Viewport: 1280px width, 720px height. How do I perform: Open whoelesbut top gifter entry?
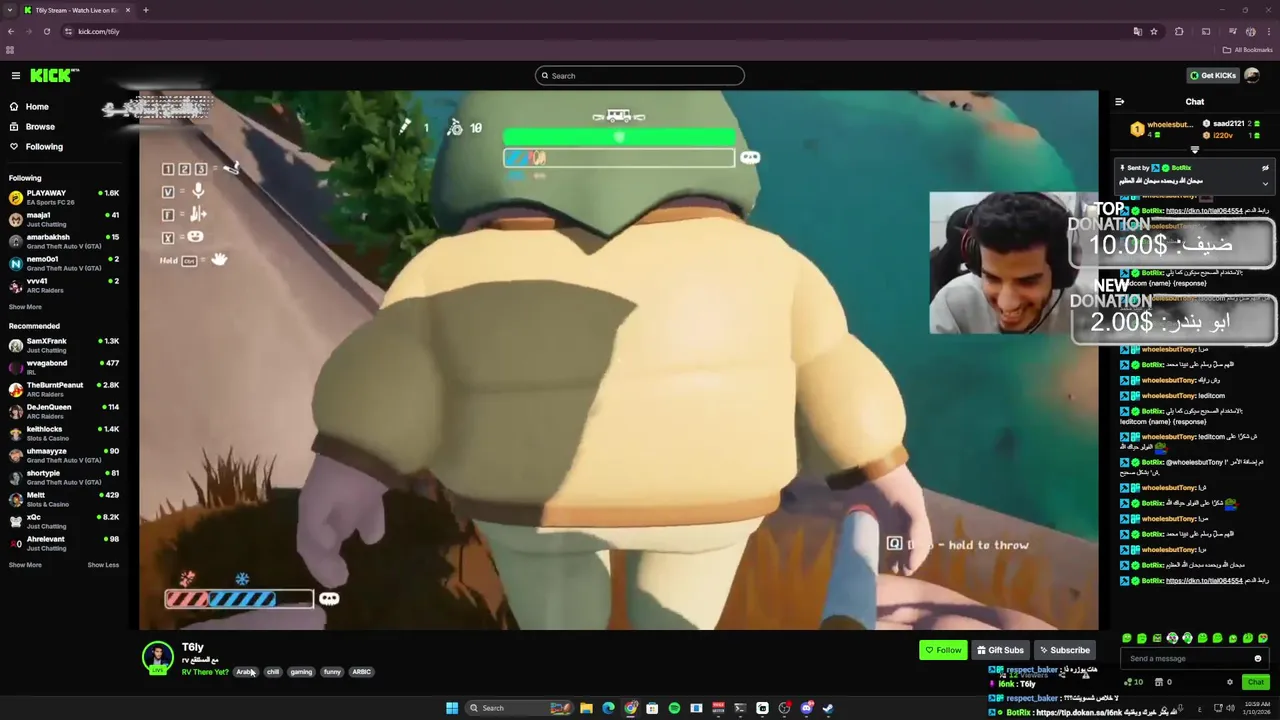[1163, 129]
